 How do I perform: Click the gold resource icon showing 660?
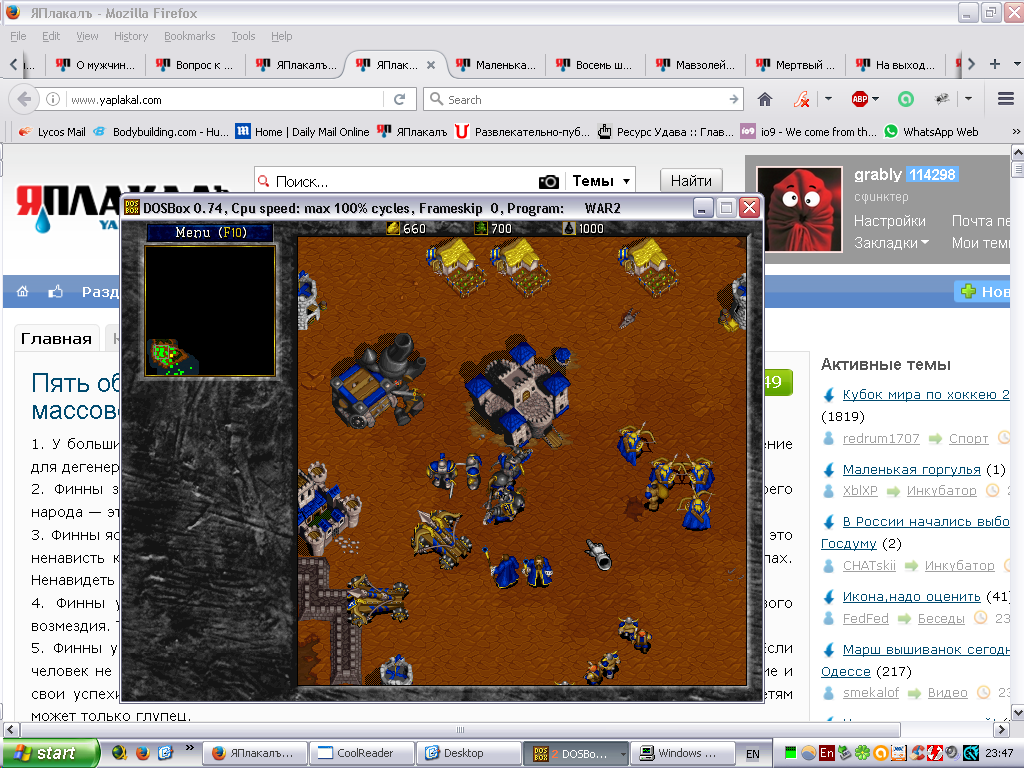click(392, 228)
